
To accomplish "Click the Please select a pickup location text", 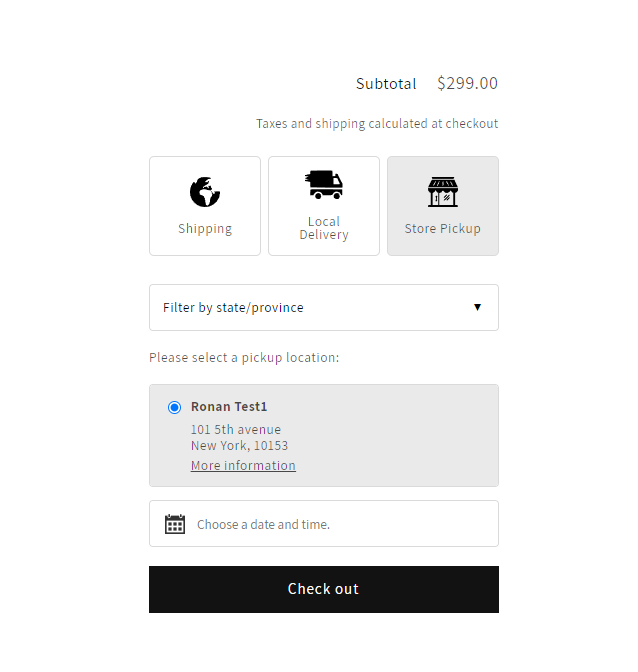I will point(244,357).
